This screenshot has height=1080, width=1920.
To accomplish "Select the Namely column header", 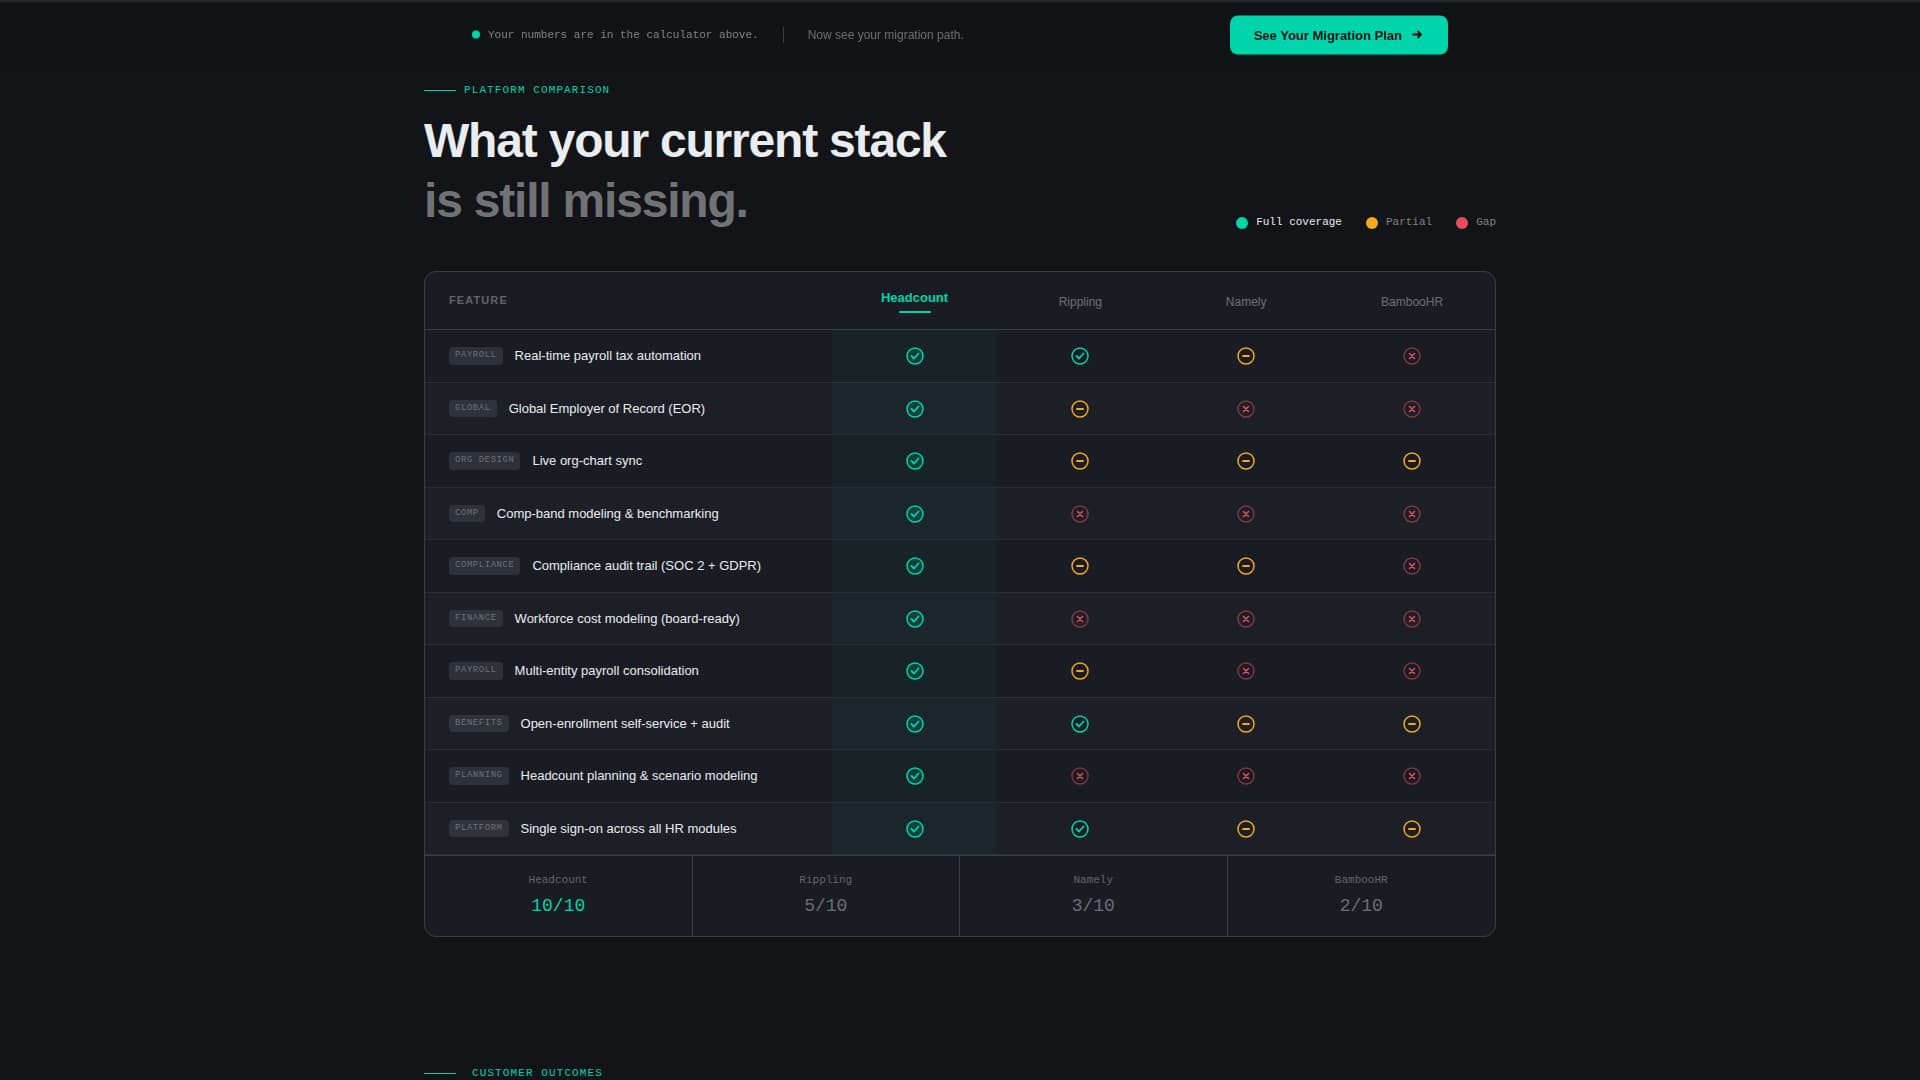I will pos(1246,302).
